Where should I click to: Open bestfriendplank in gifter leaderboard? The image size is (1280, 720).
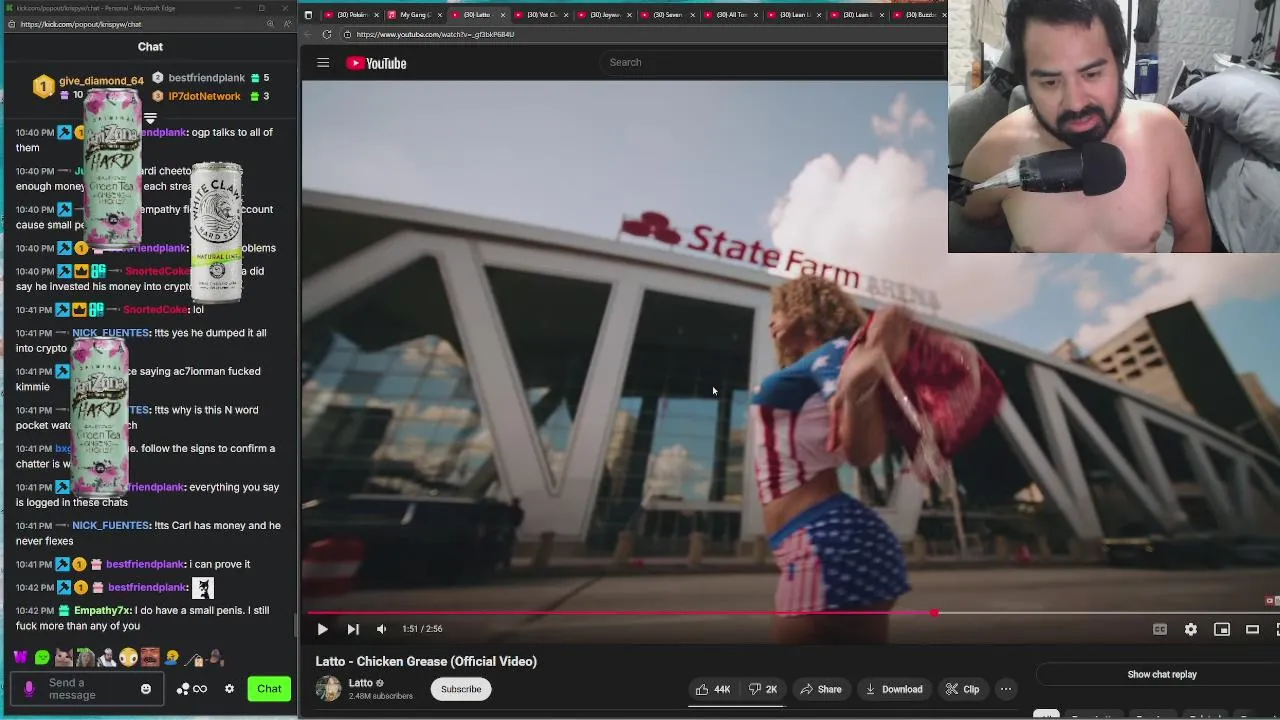tap(206, 78)
